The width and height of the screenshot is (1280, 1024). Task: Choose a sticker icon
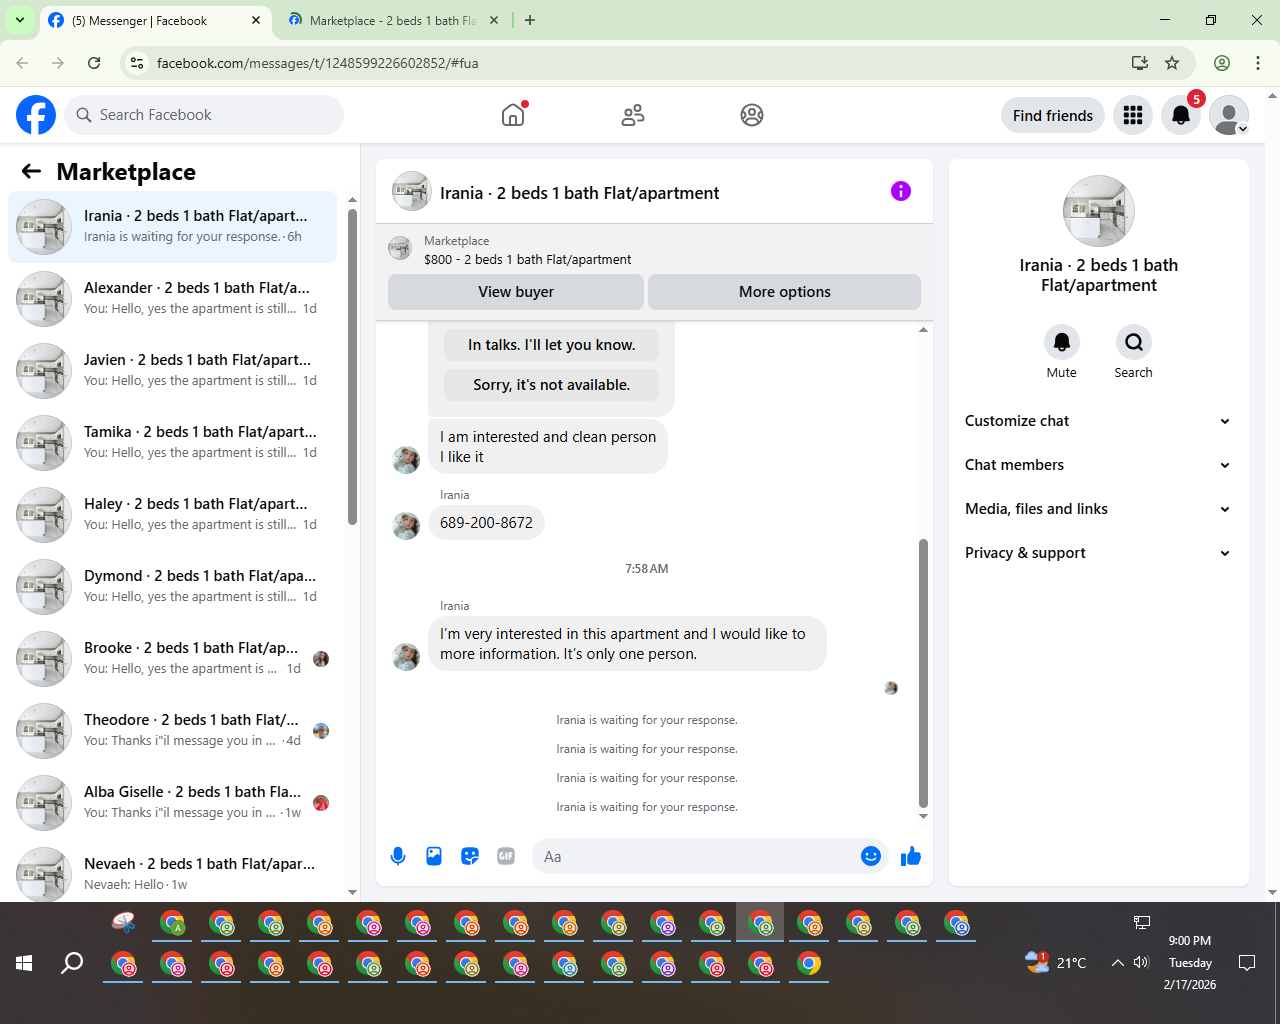tap(470, 856)
